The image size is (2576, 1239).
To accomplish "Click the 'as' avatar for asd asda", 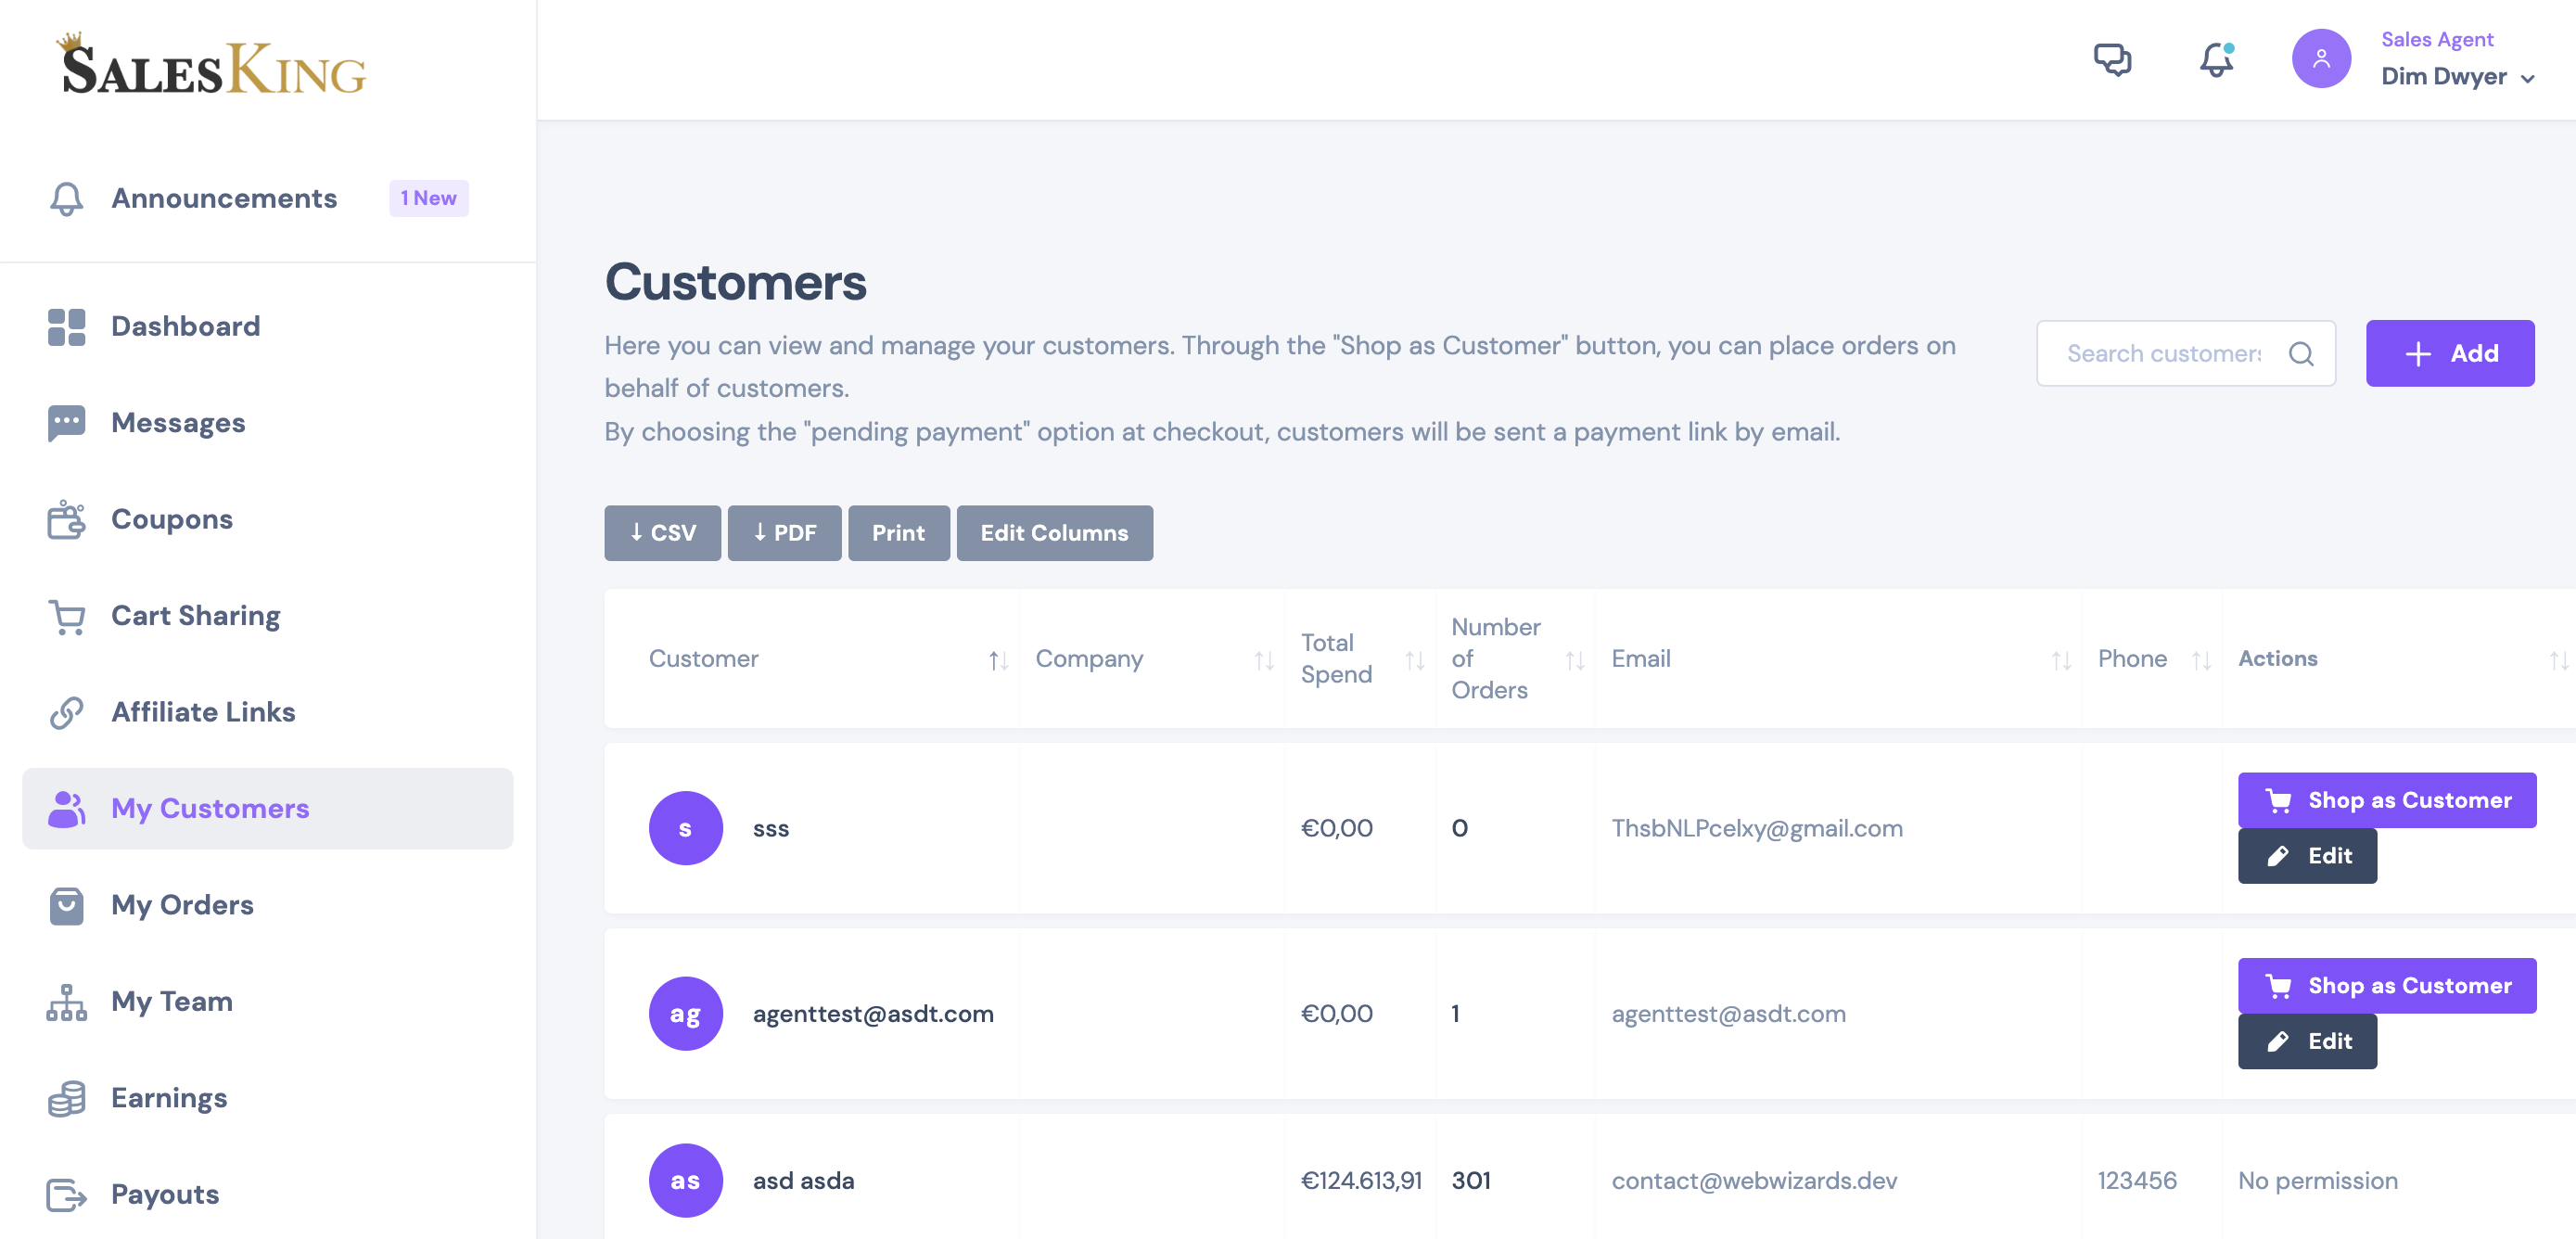I will click(685, 1181).
